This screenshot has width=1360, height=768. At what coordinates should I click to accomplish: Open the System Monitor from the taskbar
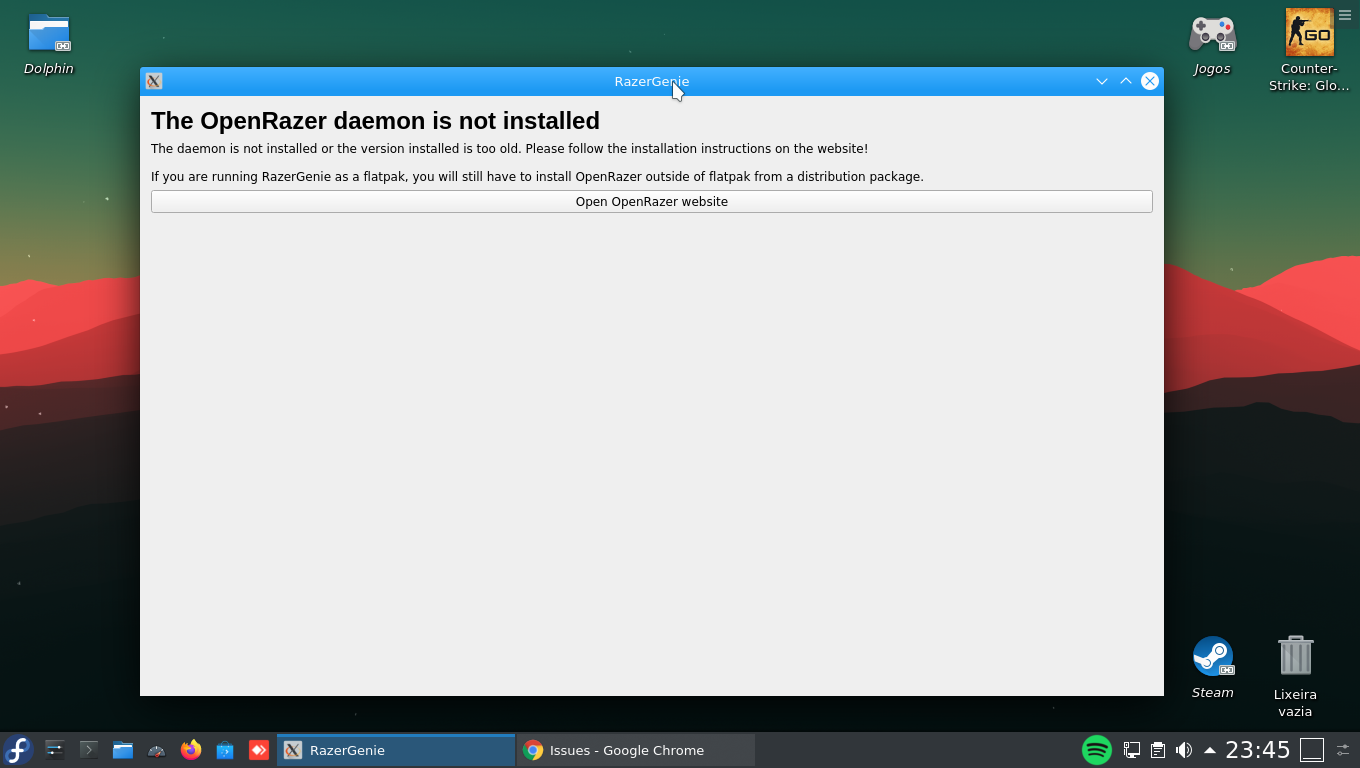[156, 749]
